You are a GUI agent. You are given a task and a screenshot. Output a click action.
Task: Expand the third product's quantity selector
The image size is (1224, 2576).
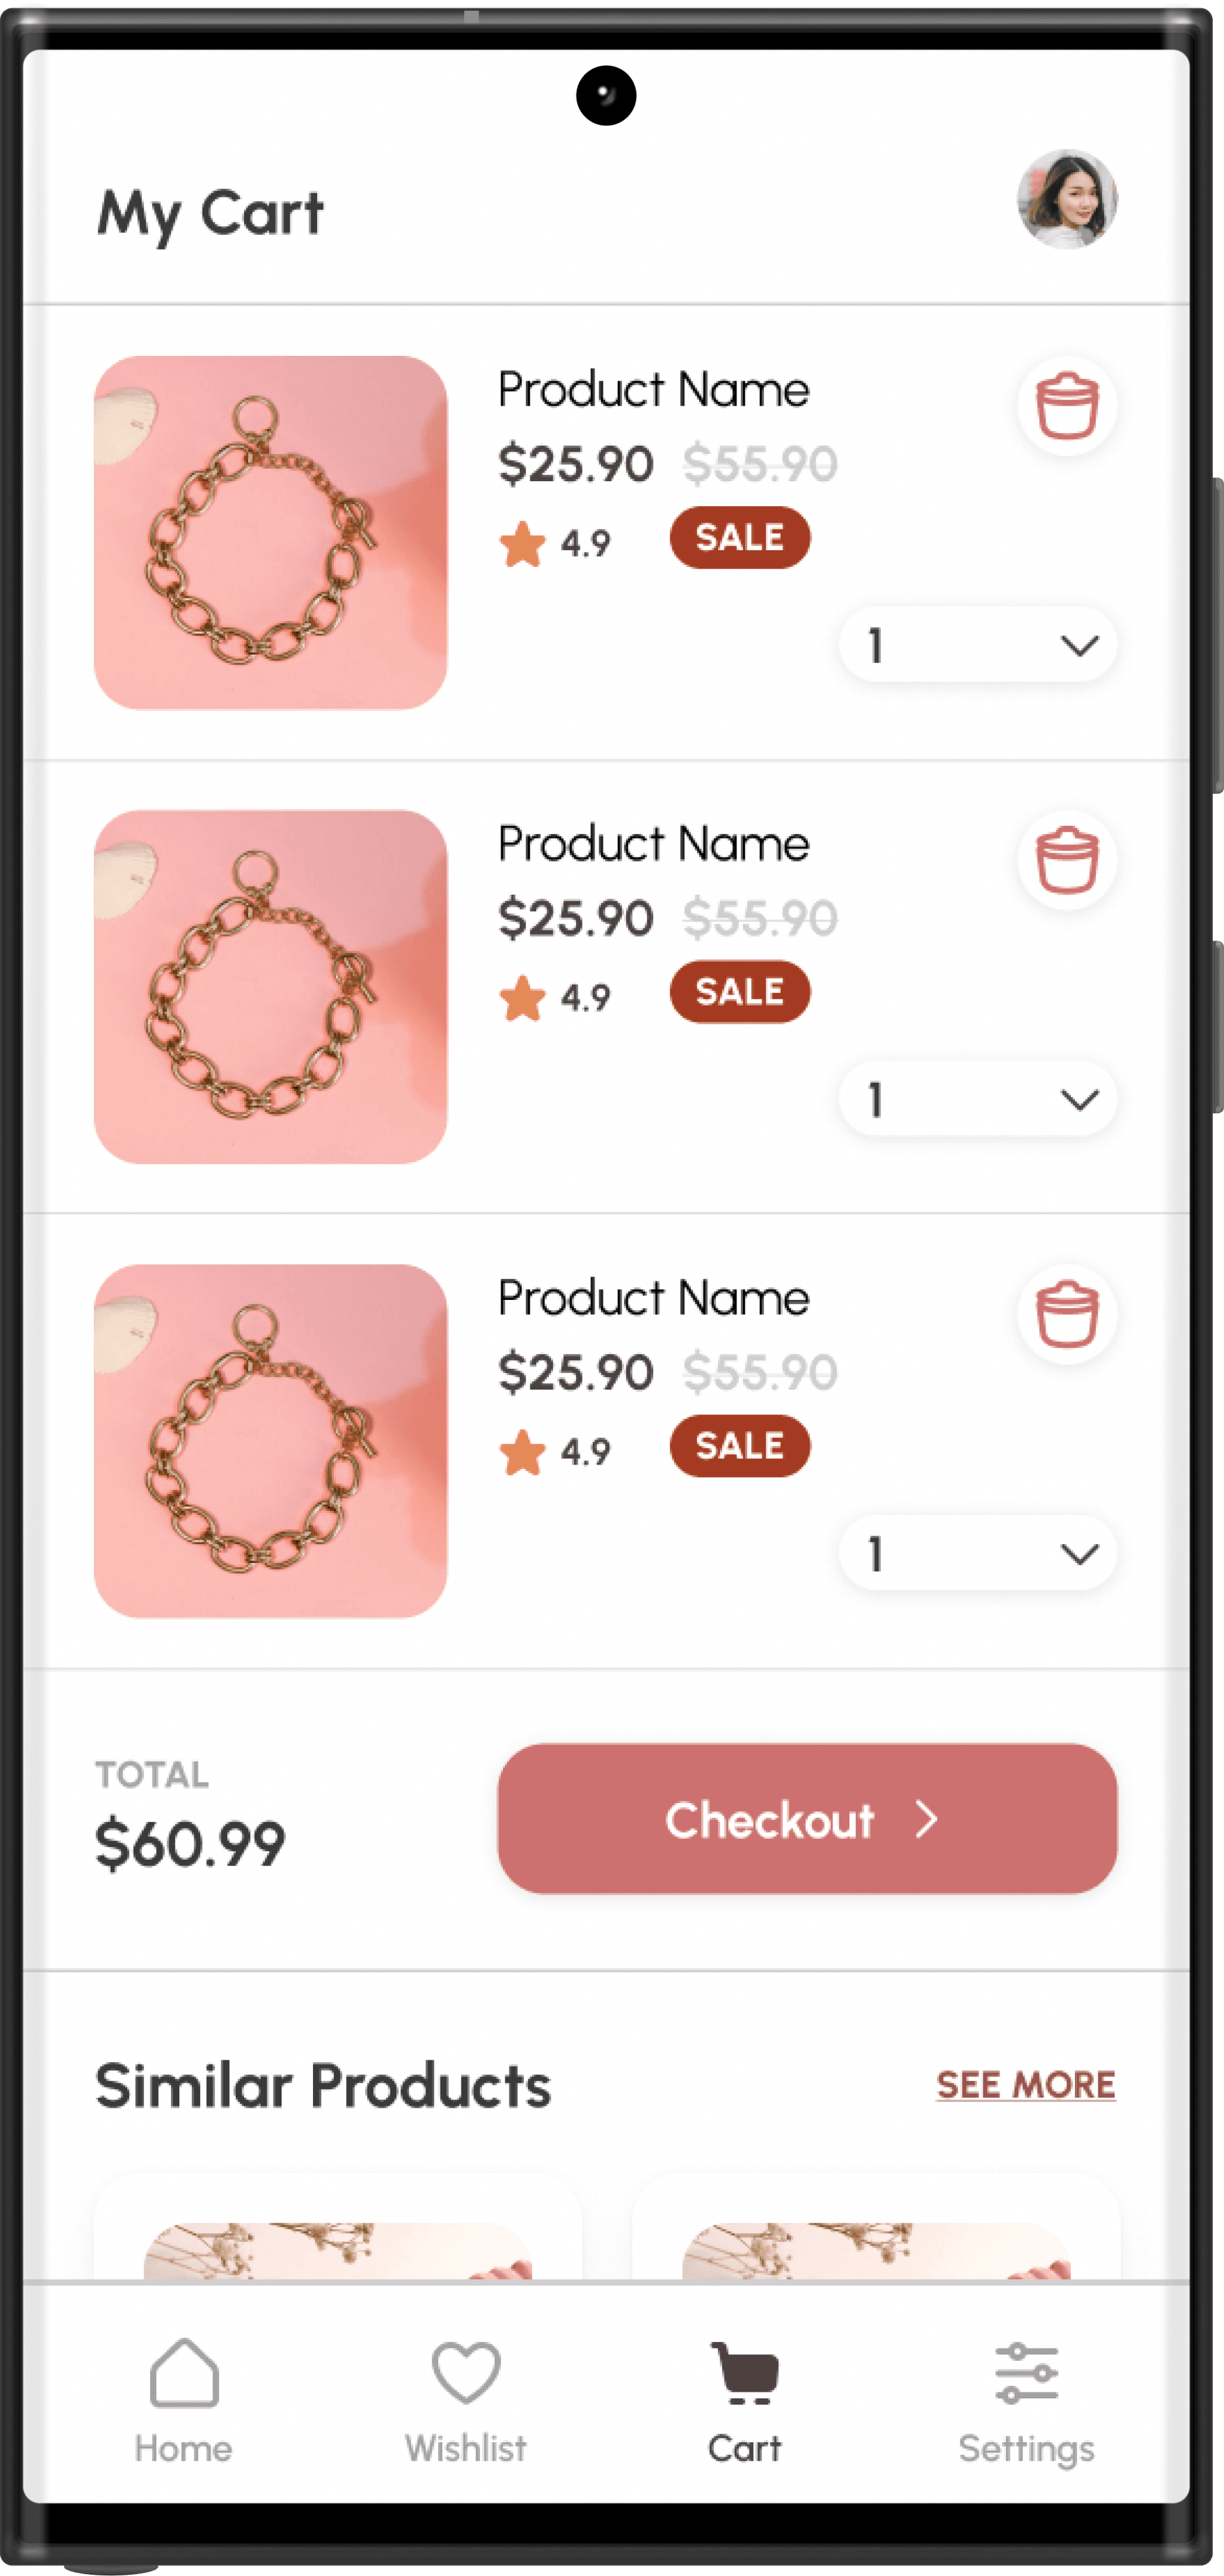point(978,1553)
